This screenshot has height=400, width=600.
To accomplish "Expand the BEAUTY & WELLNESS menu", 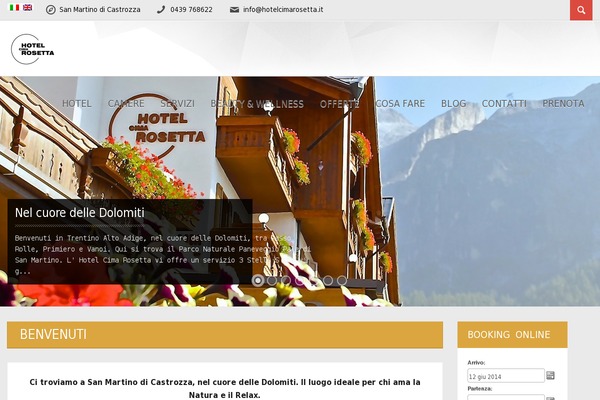I will click(x=257, y=103).
